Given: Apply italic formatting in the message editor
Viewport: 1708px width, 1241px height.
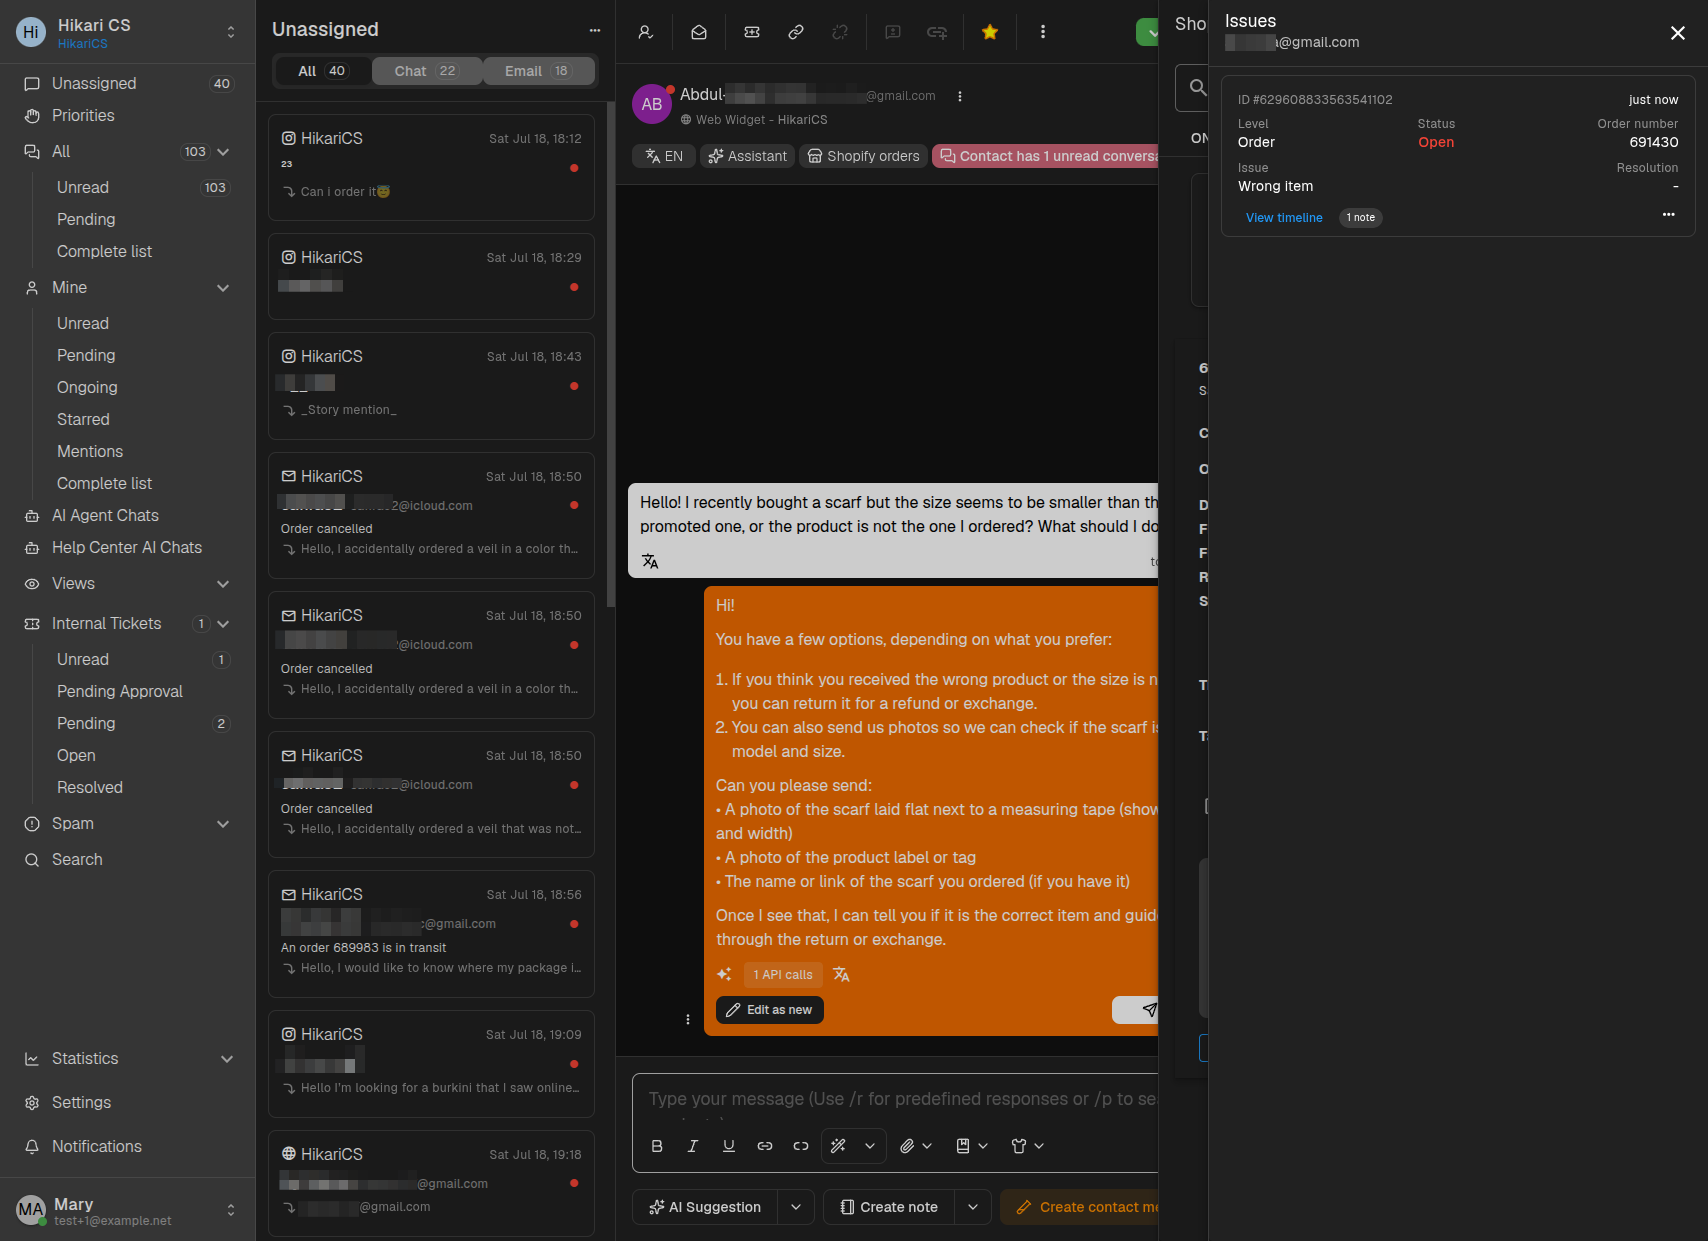Looking at the screenshot, I should (x=693, y=1146).
